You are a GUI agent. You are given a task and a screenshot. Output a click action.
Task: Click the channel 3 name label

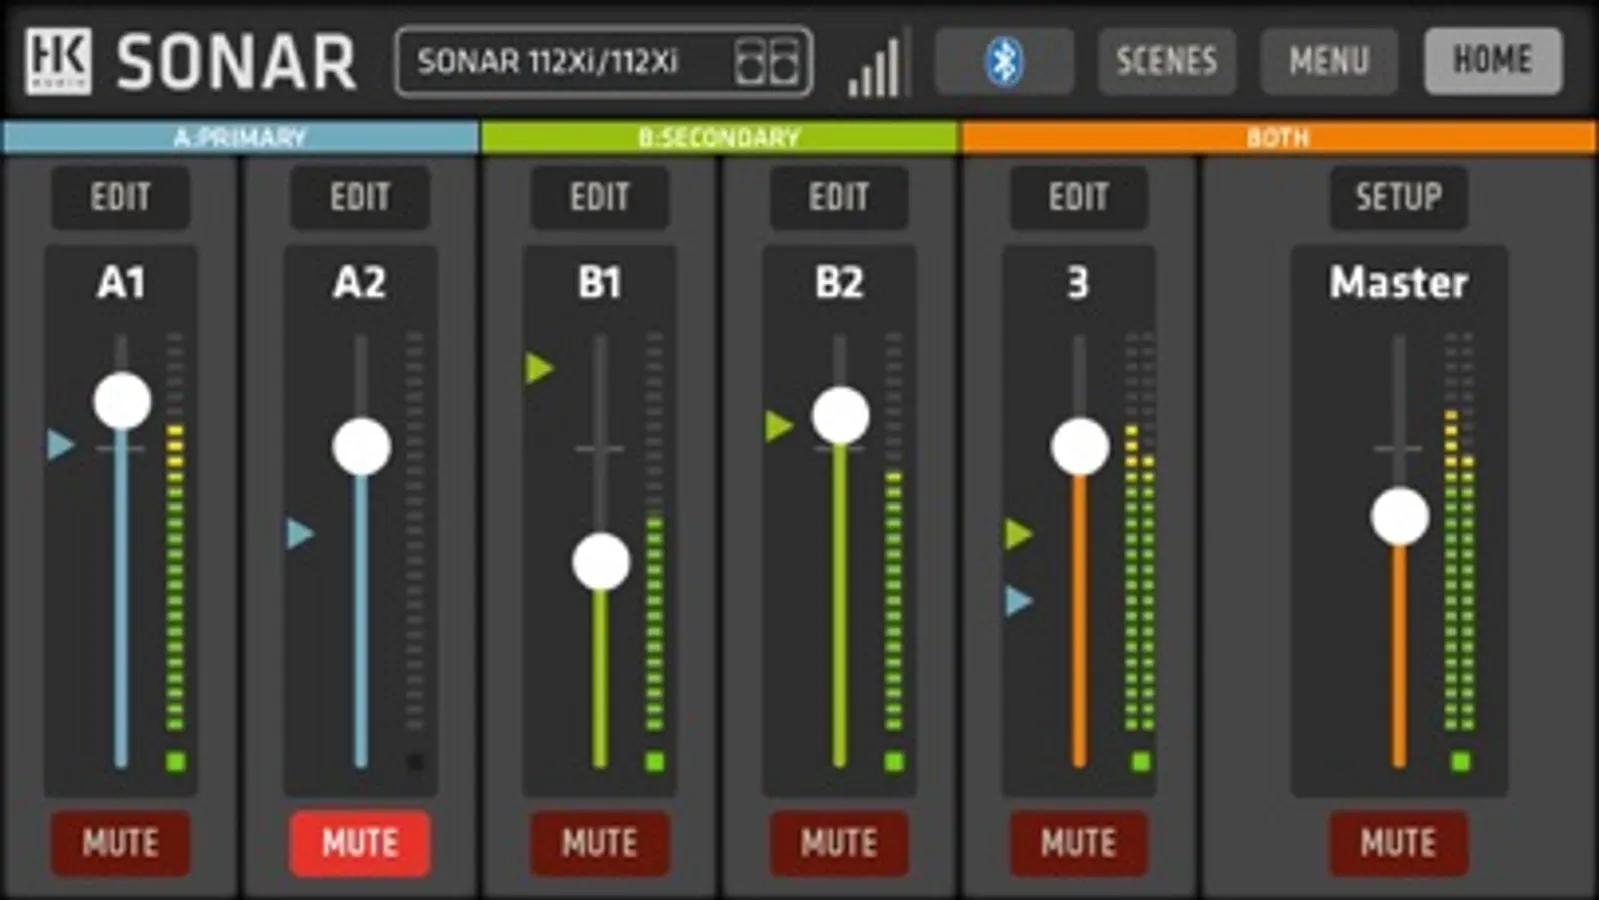click(x=1078, y=283)
